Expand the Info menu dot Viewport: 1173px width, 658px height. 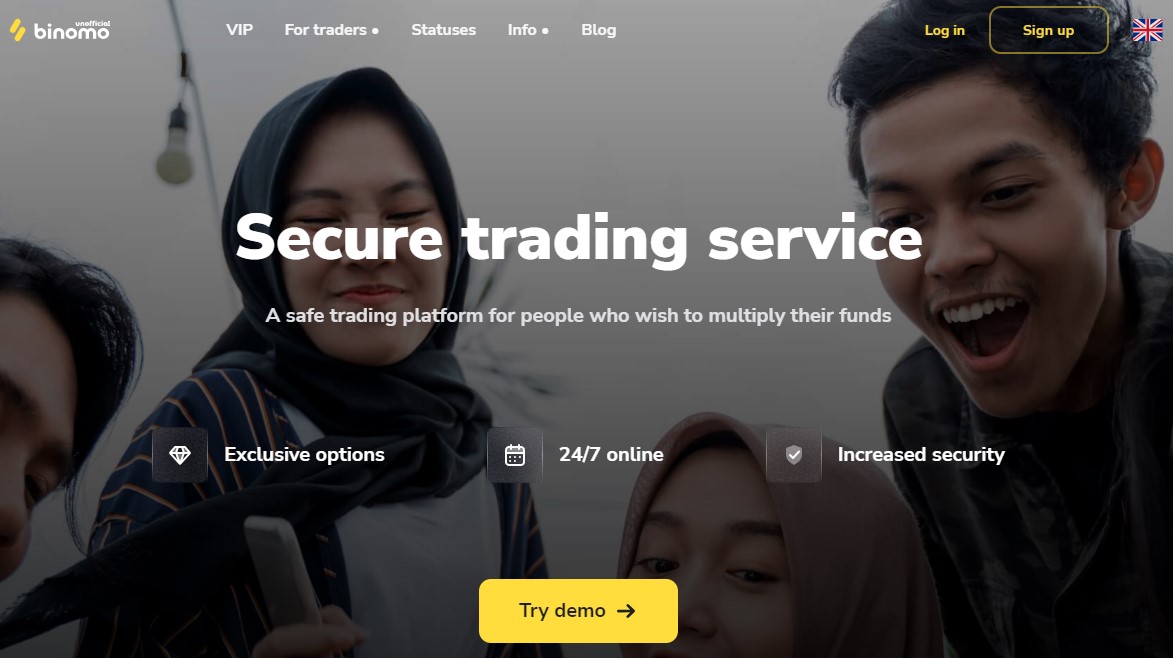545,31
